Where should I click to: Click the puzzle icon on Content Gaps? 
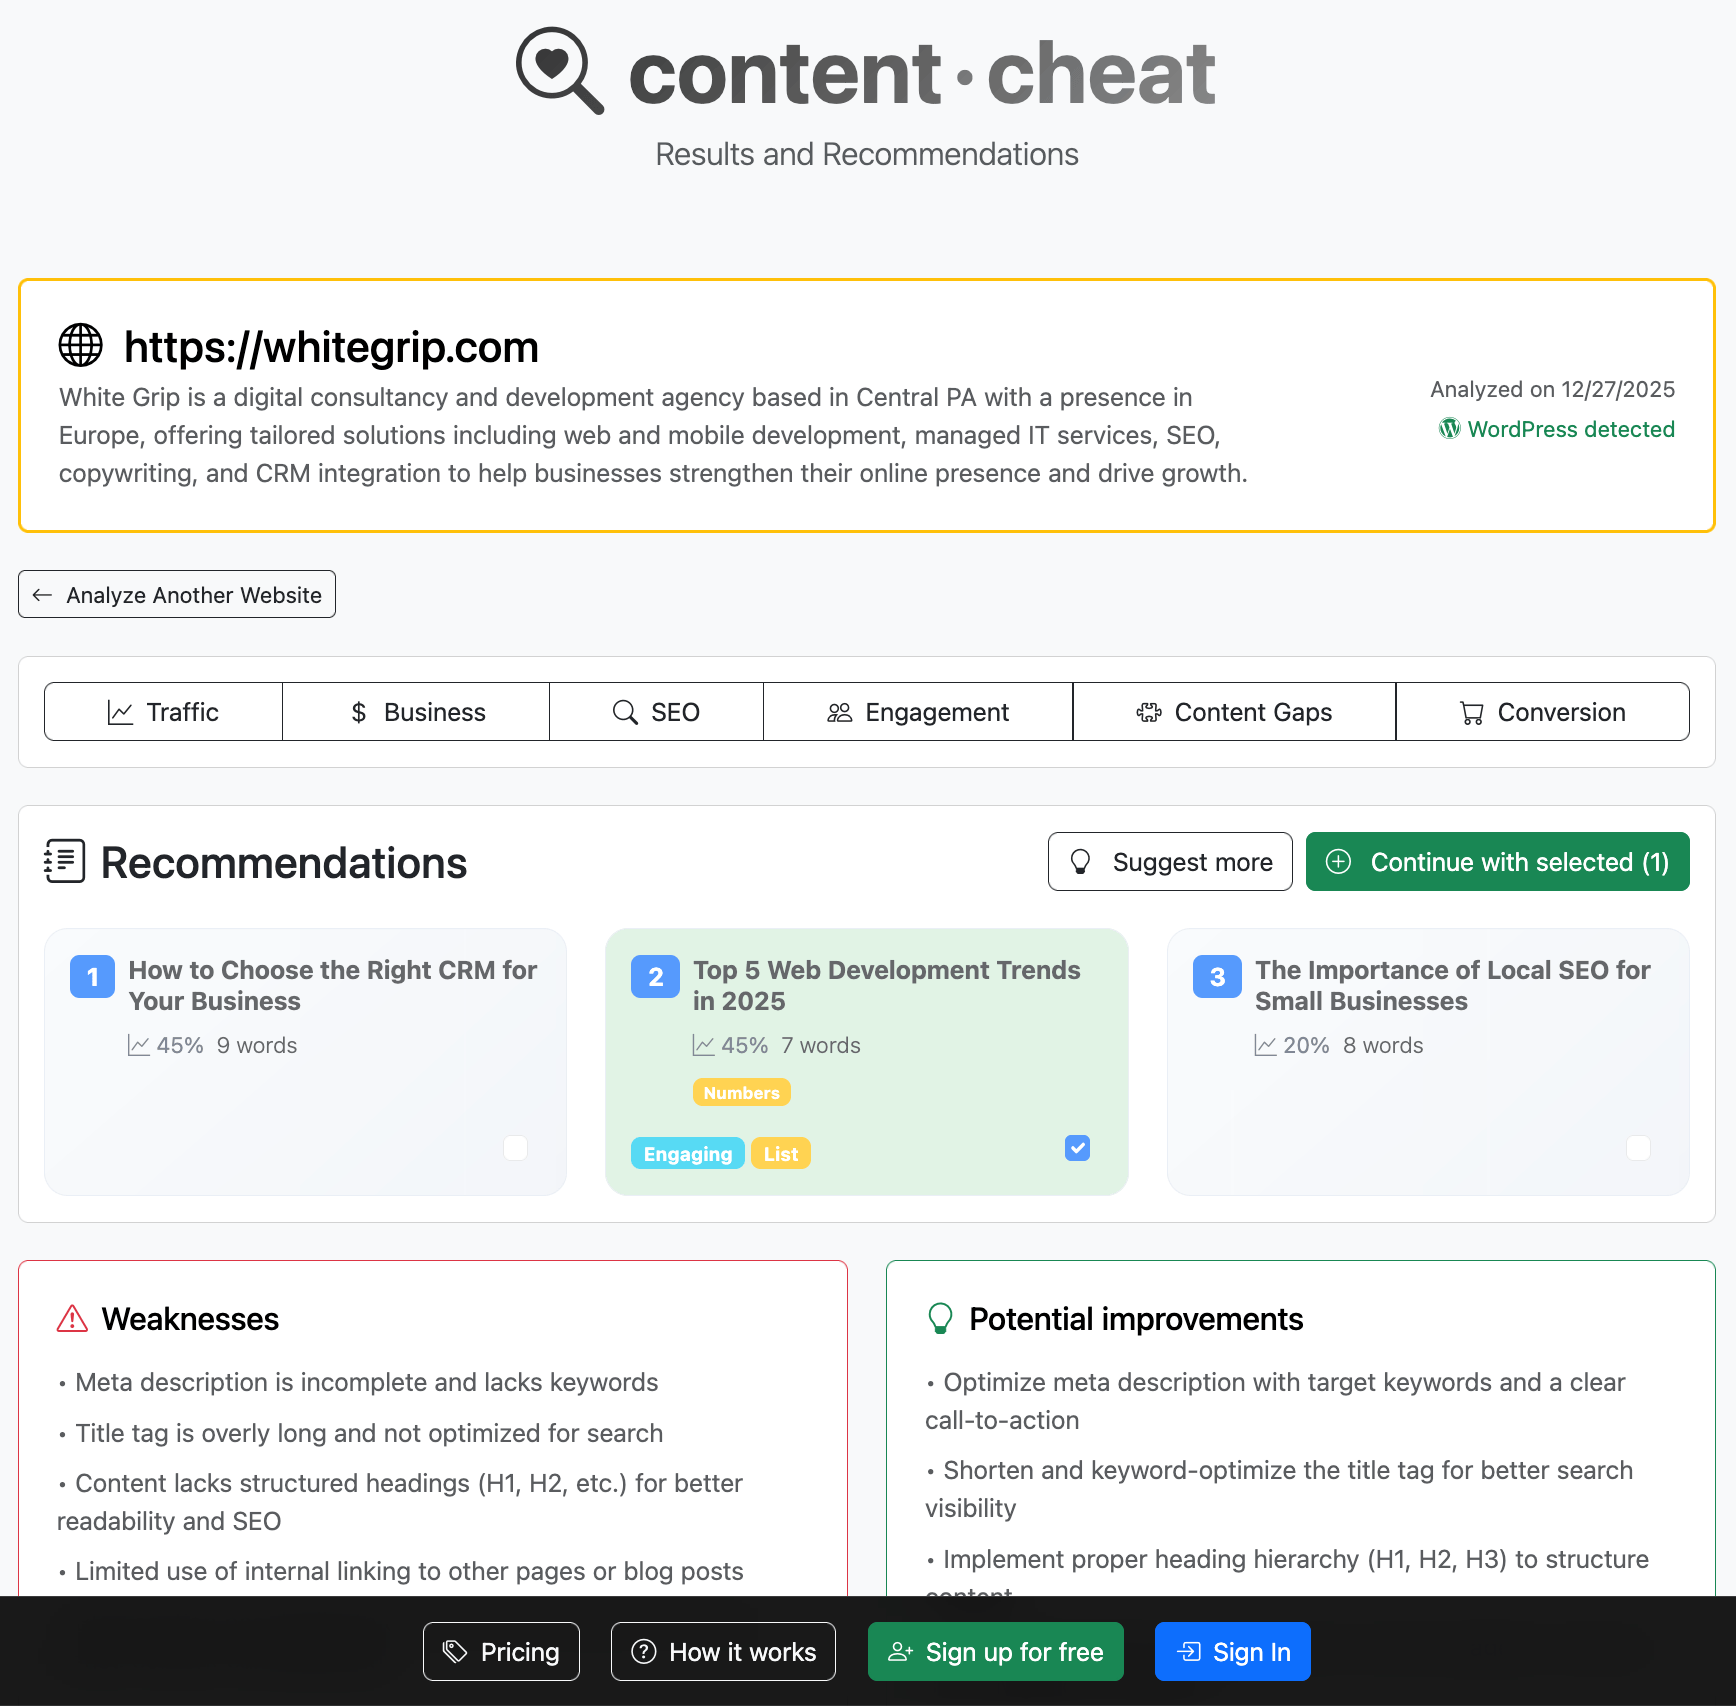point(1148,712)
